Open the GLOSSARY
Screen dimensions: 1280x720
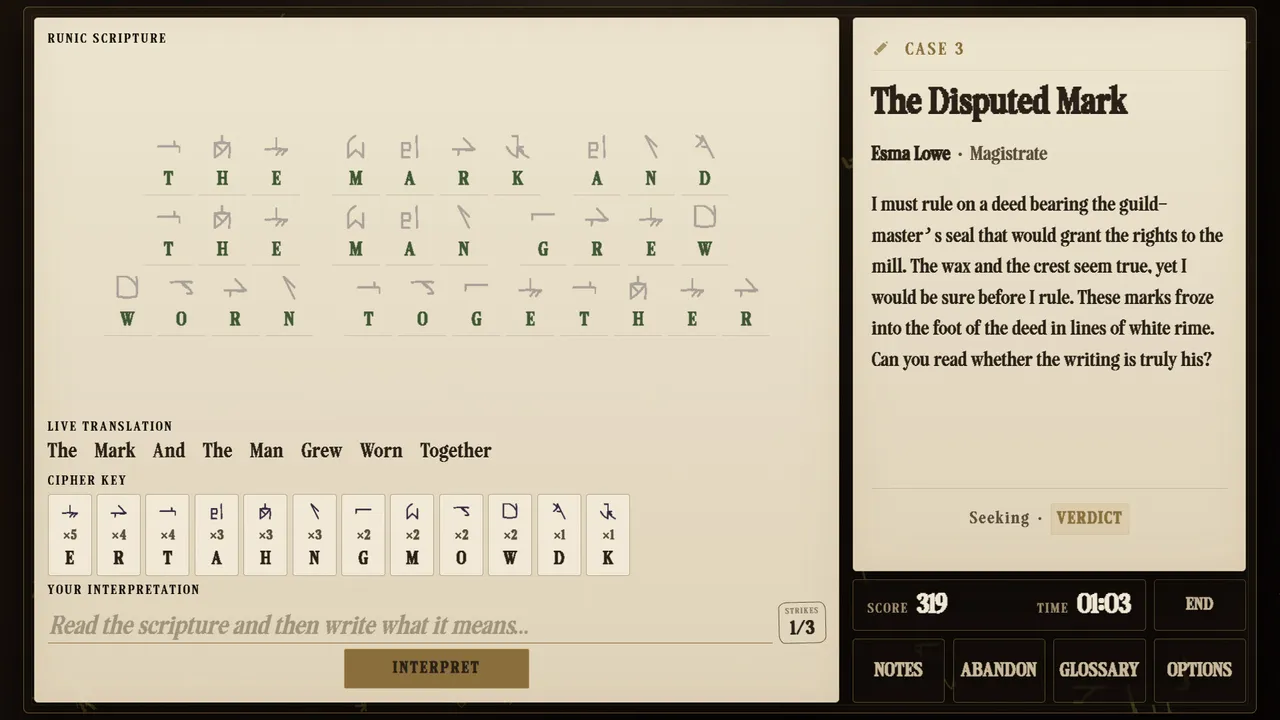1099,670
